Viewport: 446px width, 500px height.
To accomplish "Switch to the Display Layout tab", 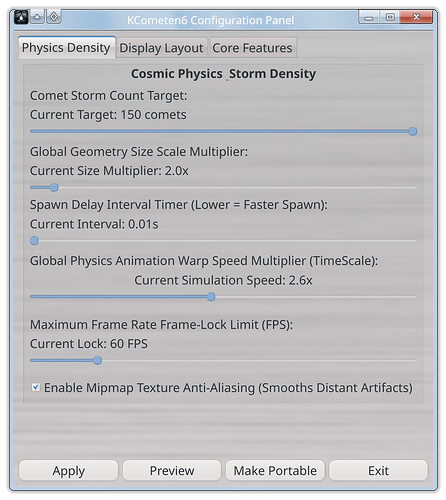I will (x=161, y=48).
